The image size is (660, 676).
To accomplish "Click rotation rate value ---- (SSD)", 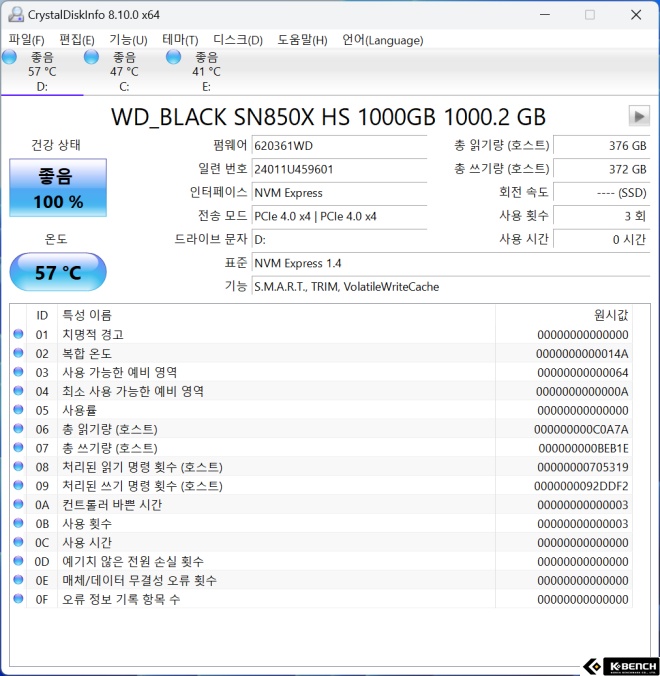I will [601, 193].
